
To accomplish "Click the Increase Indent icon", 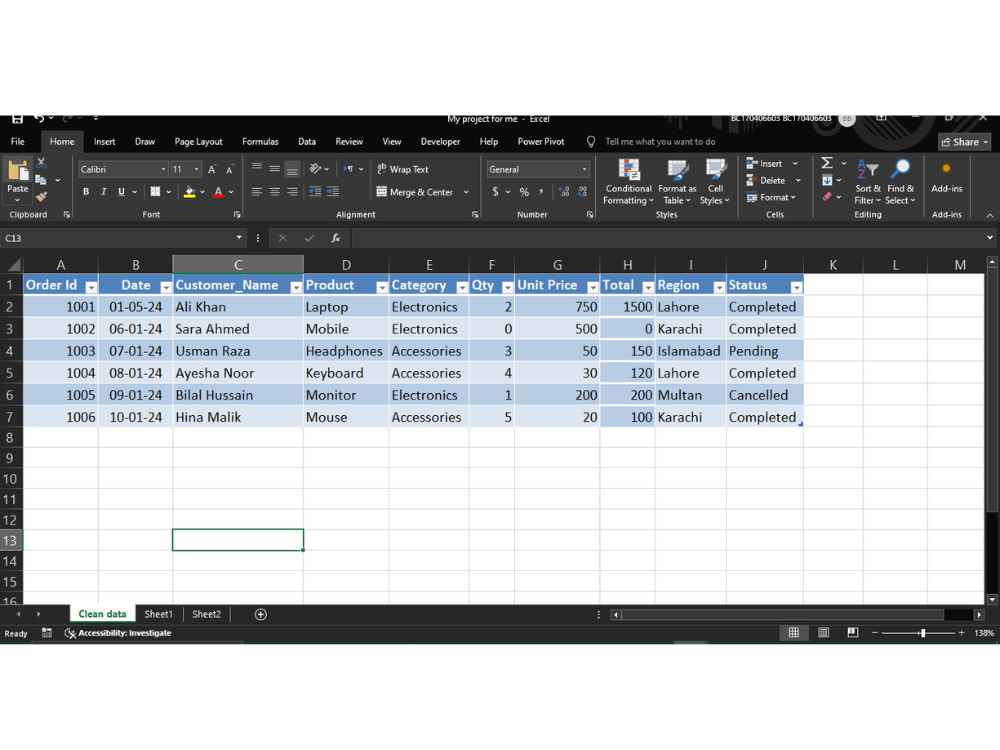I will pyautogui.click(x=333, y=191).
